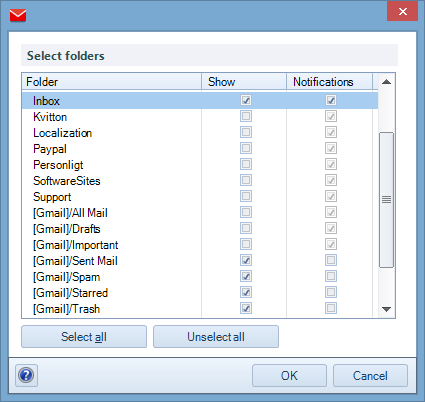Viewport: 425px width, 402px height.
Task: Click the Cancel button
Action: (x=370, y=376)
